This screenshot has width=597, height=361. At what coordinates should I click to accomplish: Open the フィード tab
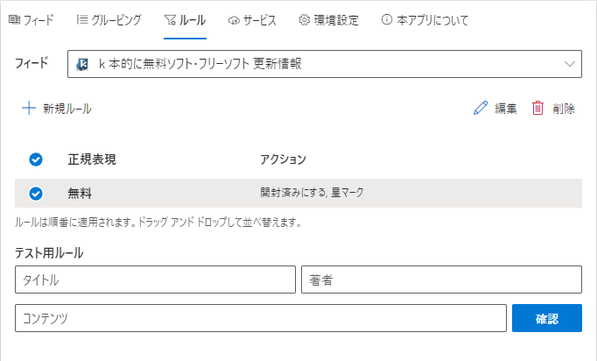click(x=31, y=20)
